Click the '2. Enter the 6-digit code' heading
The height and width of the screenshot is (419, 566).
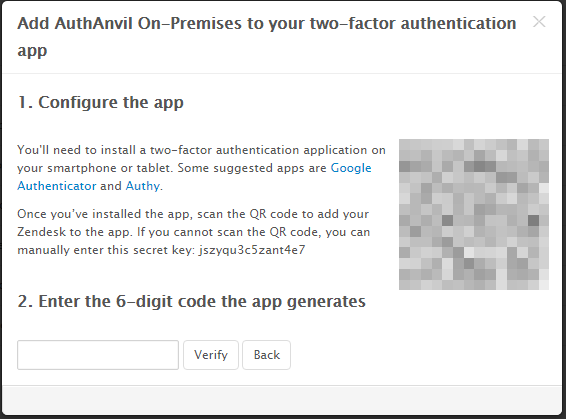(x=192, y=301)
